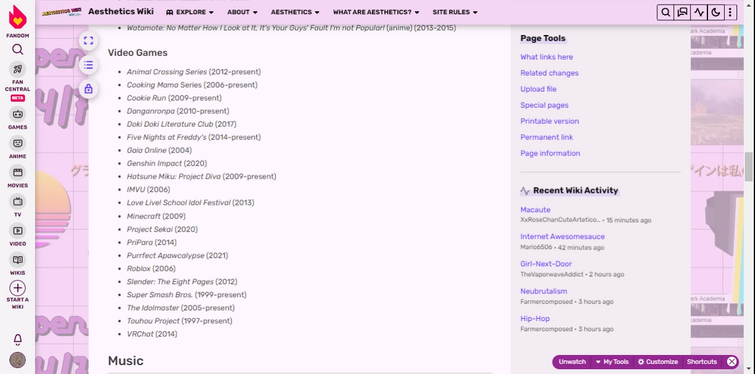The height and width of the screenshot is (374, 755).
Task: Click the Aesthetics Wiki title link
Action: [x=121, y=12]
